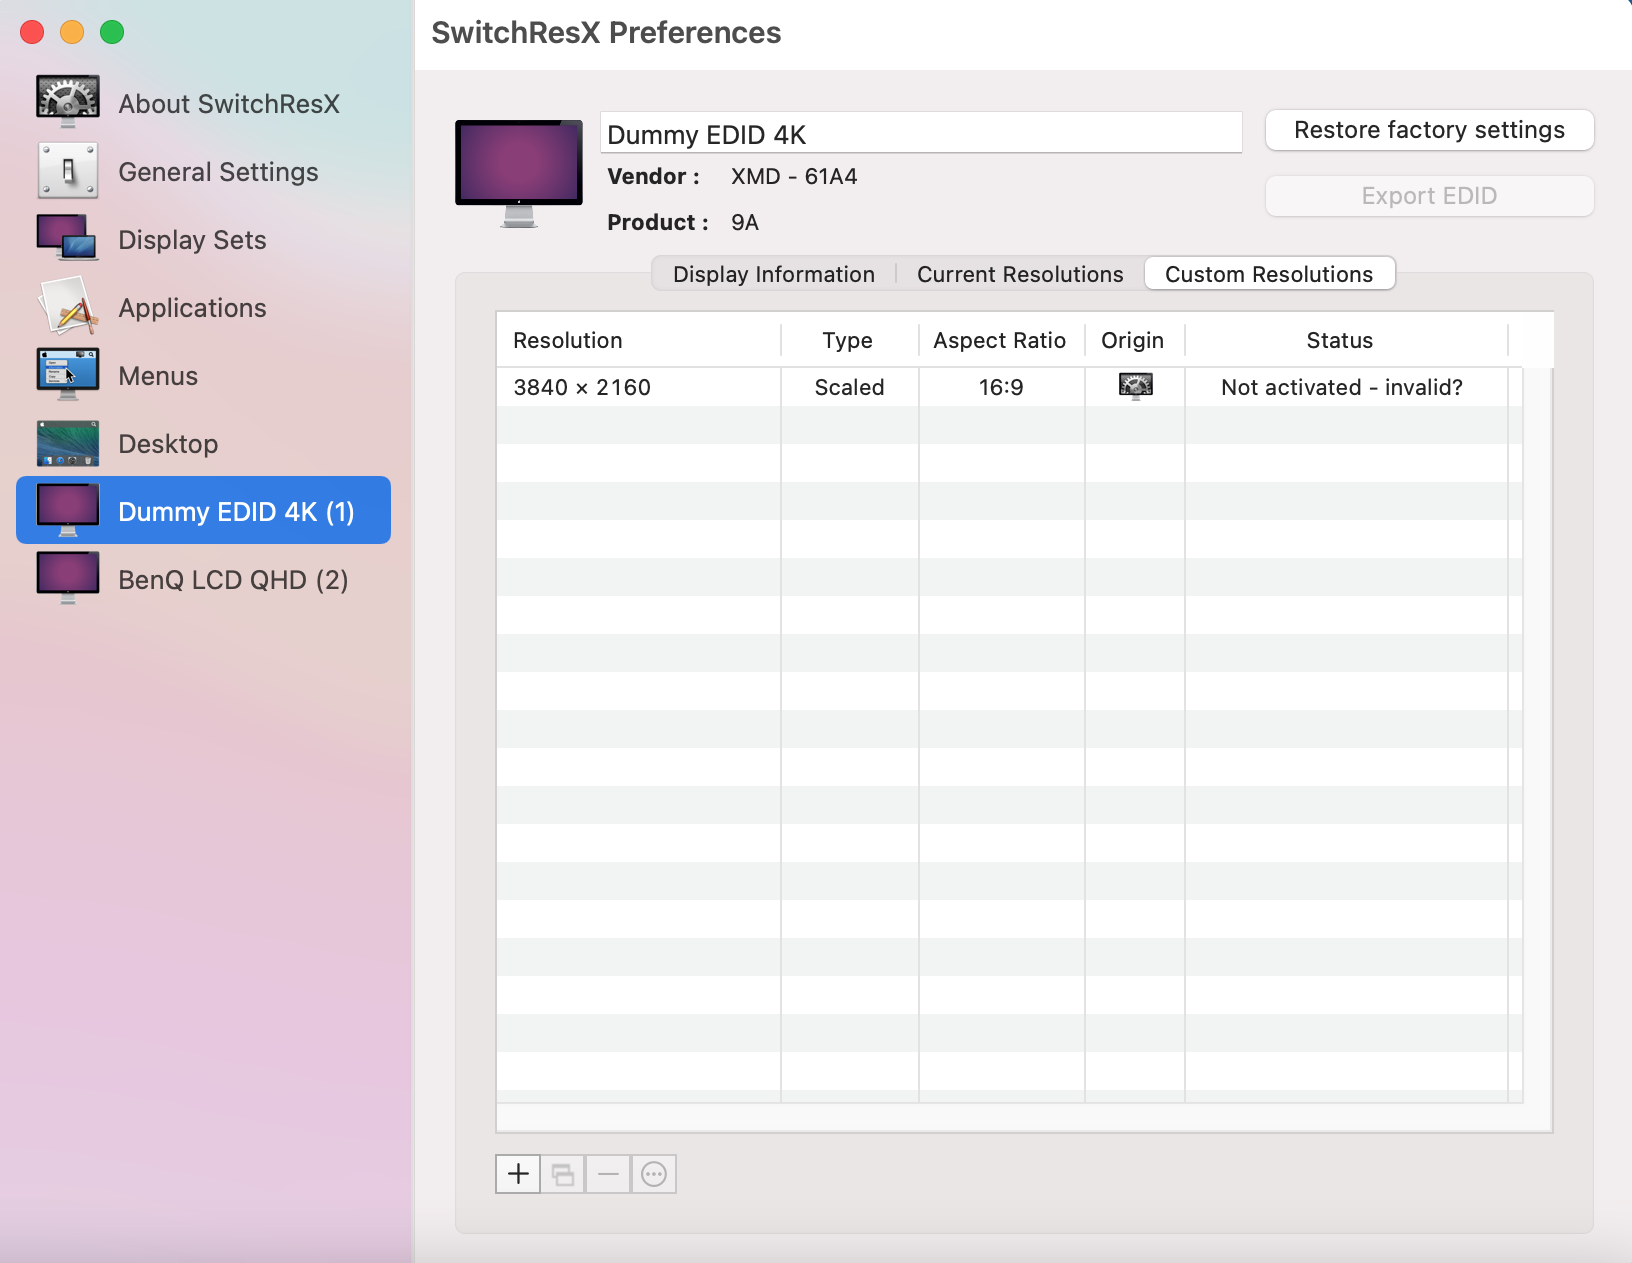Select the 3840 × 2160 resolution row

(640, 387)
